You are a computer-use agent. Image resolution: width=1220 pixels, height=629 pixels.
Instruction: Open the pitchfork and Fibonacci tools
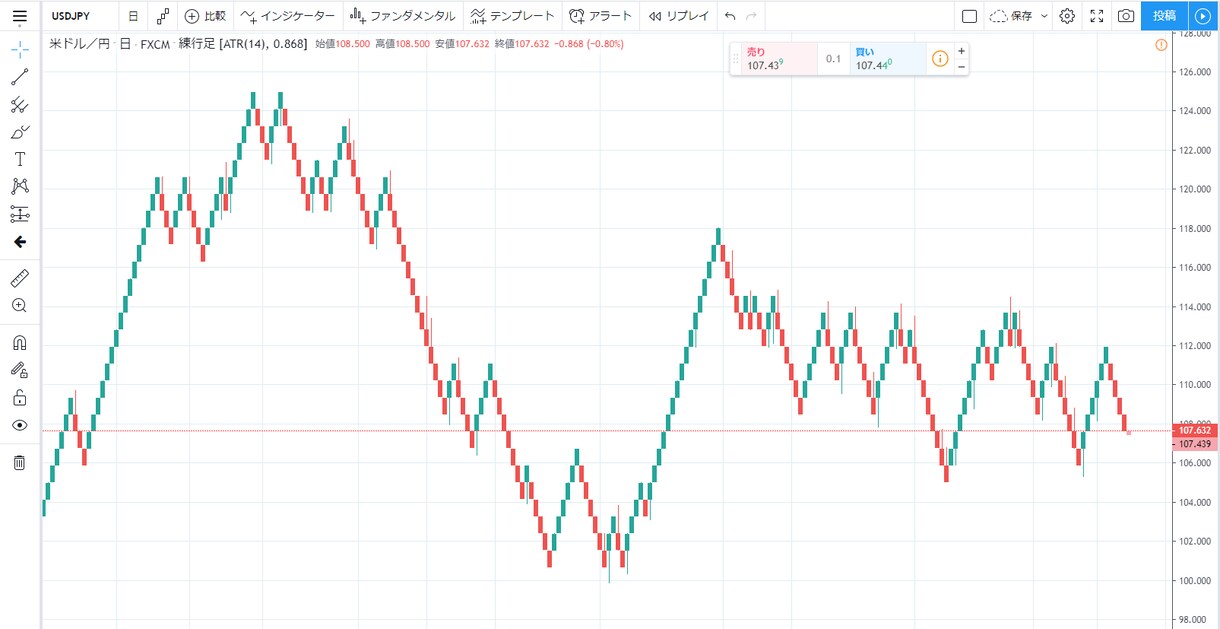click(x=19, y=104)
